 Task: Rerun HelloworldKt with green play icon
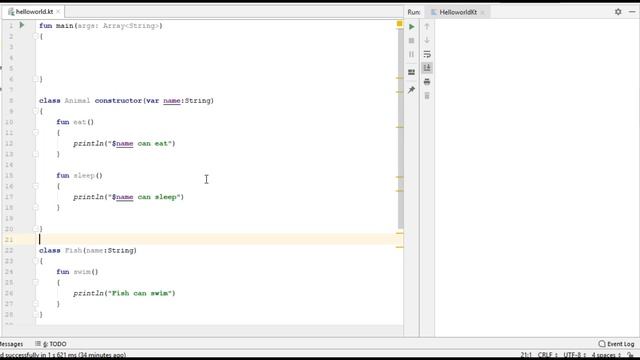(411, 27)
